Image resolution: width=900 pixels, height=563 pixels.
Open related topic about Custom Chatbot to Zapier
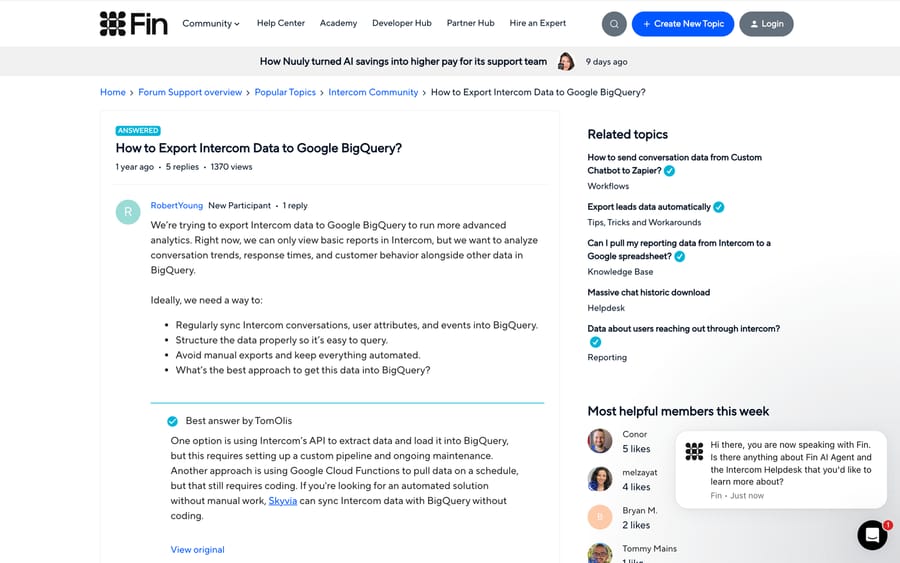click(x=674, y=164)
